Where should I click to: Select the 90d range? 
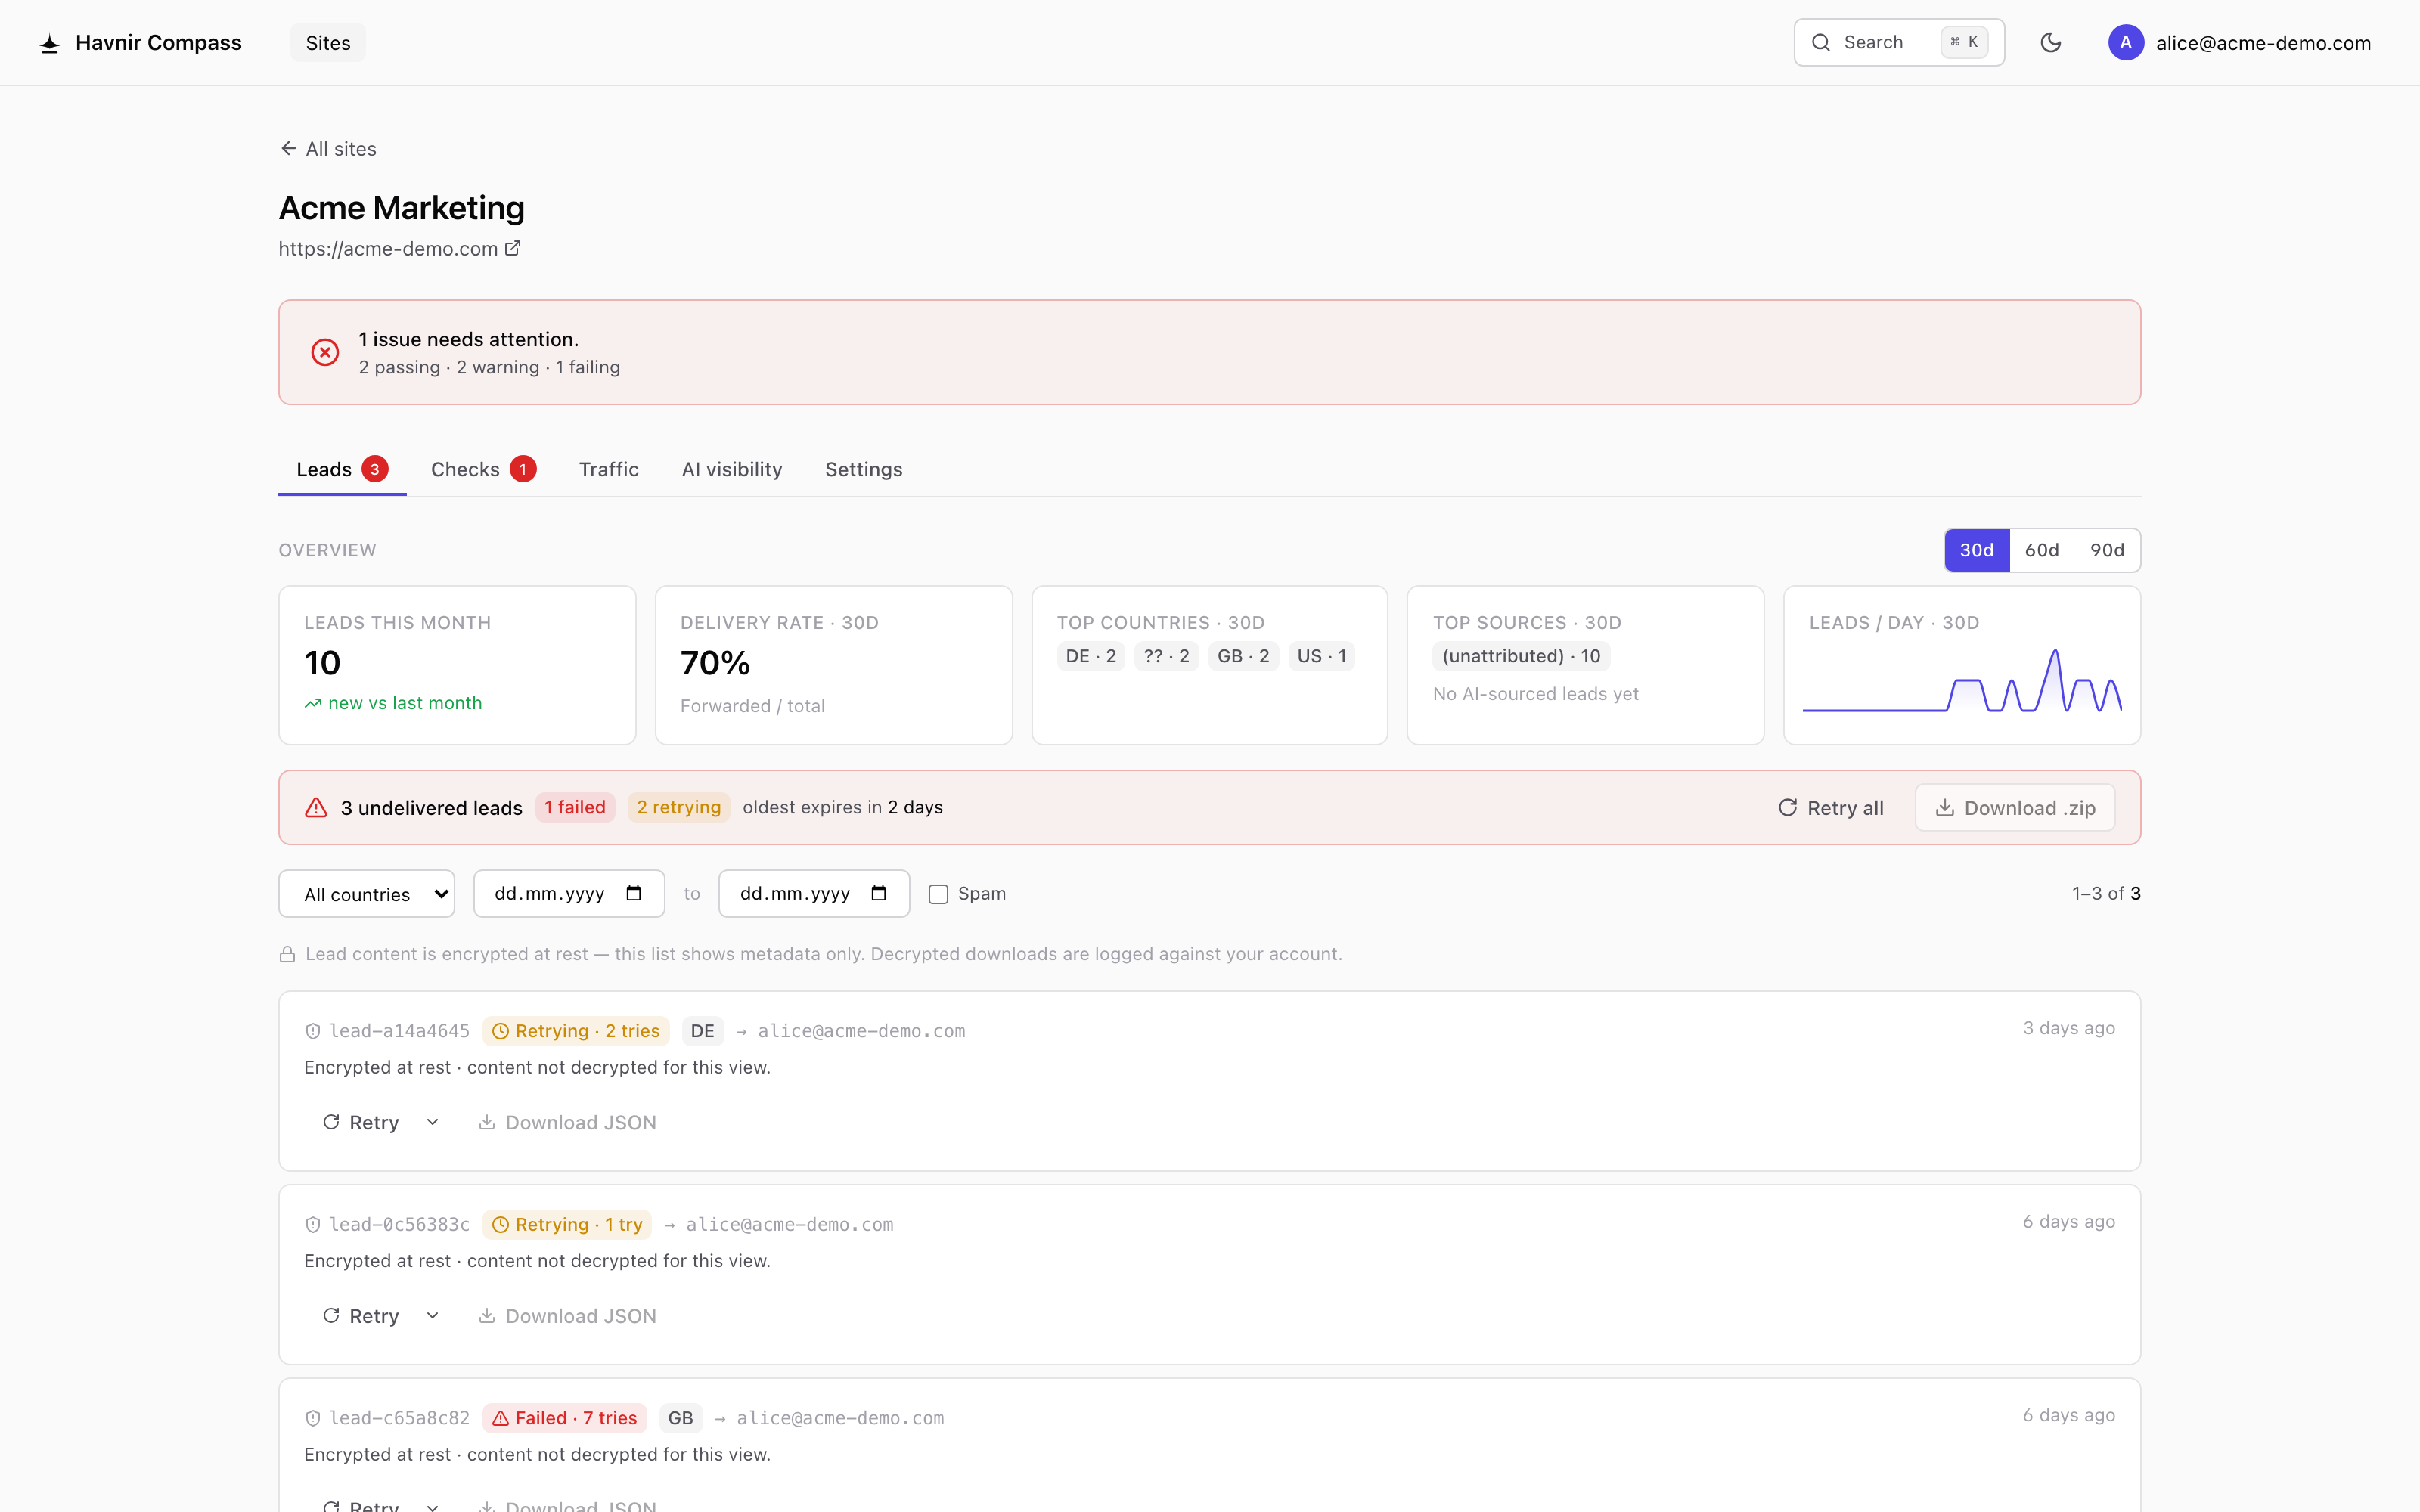(2107, 550)
